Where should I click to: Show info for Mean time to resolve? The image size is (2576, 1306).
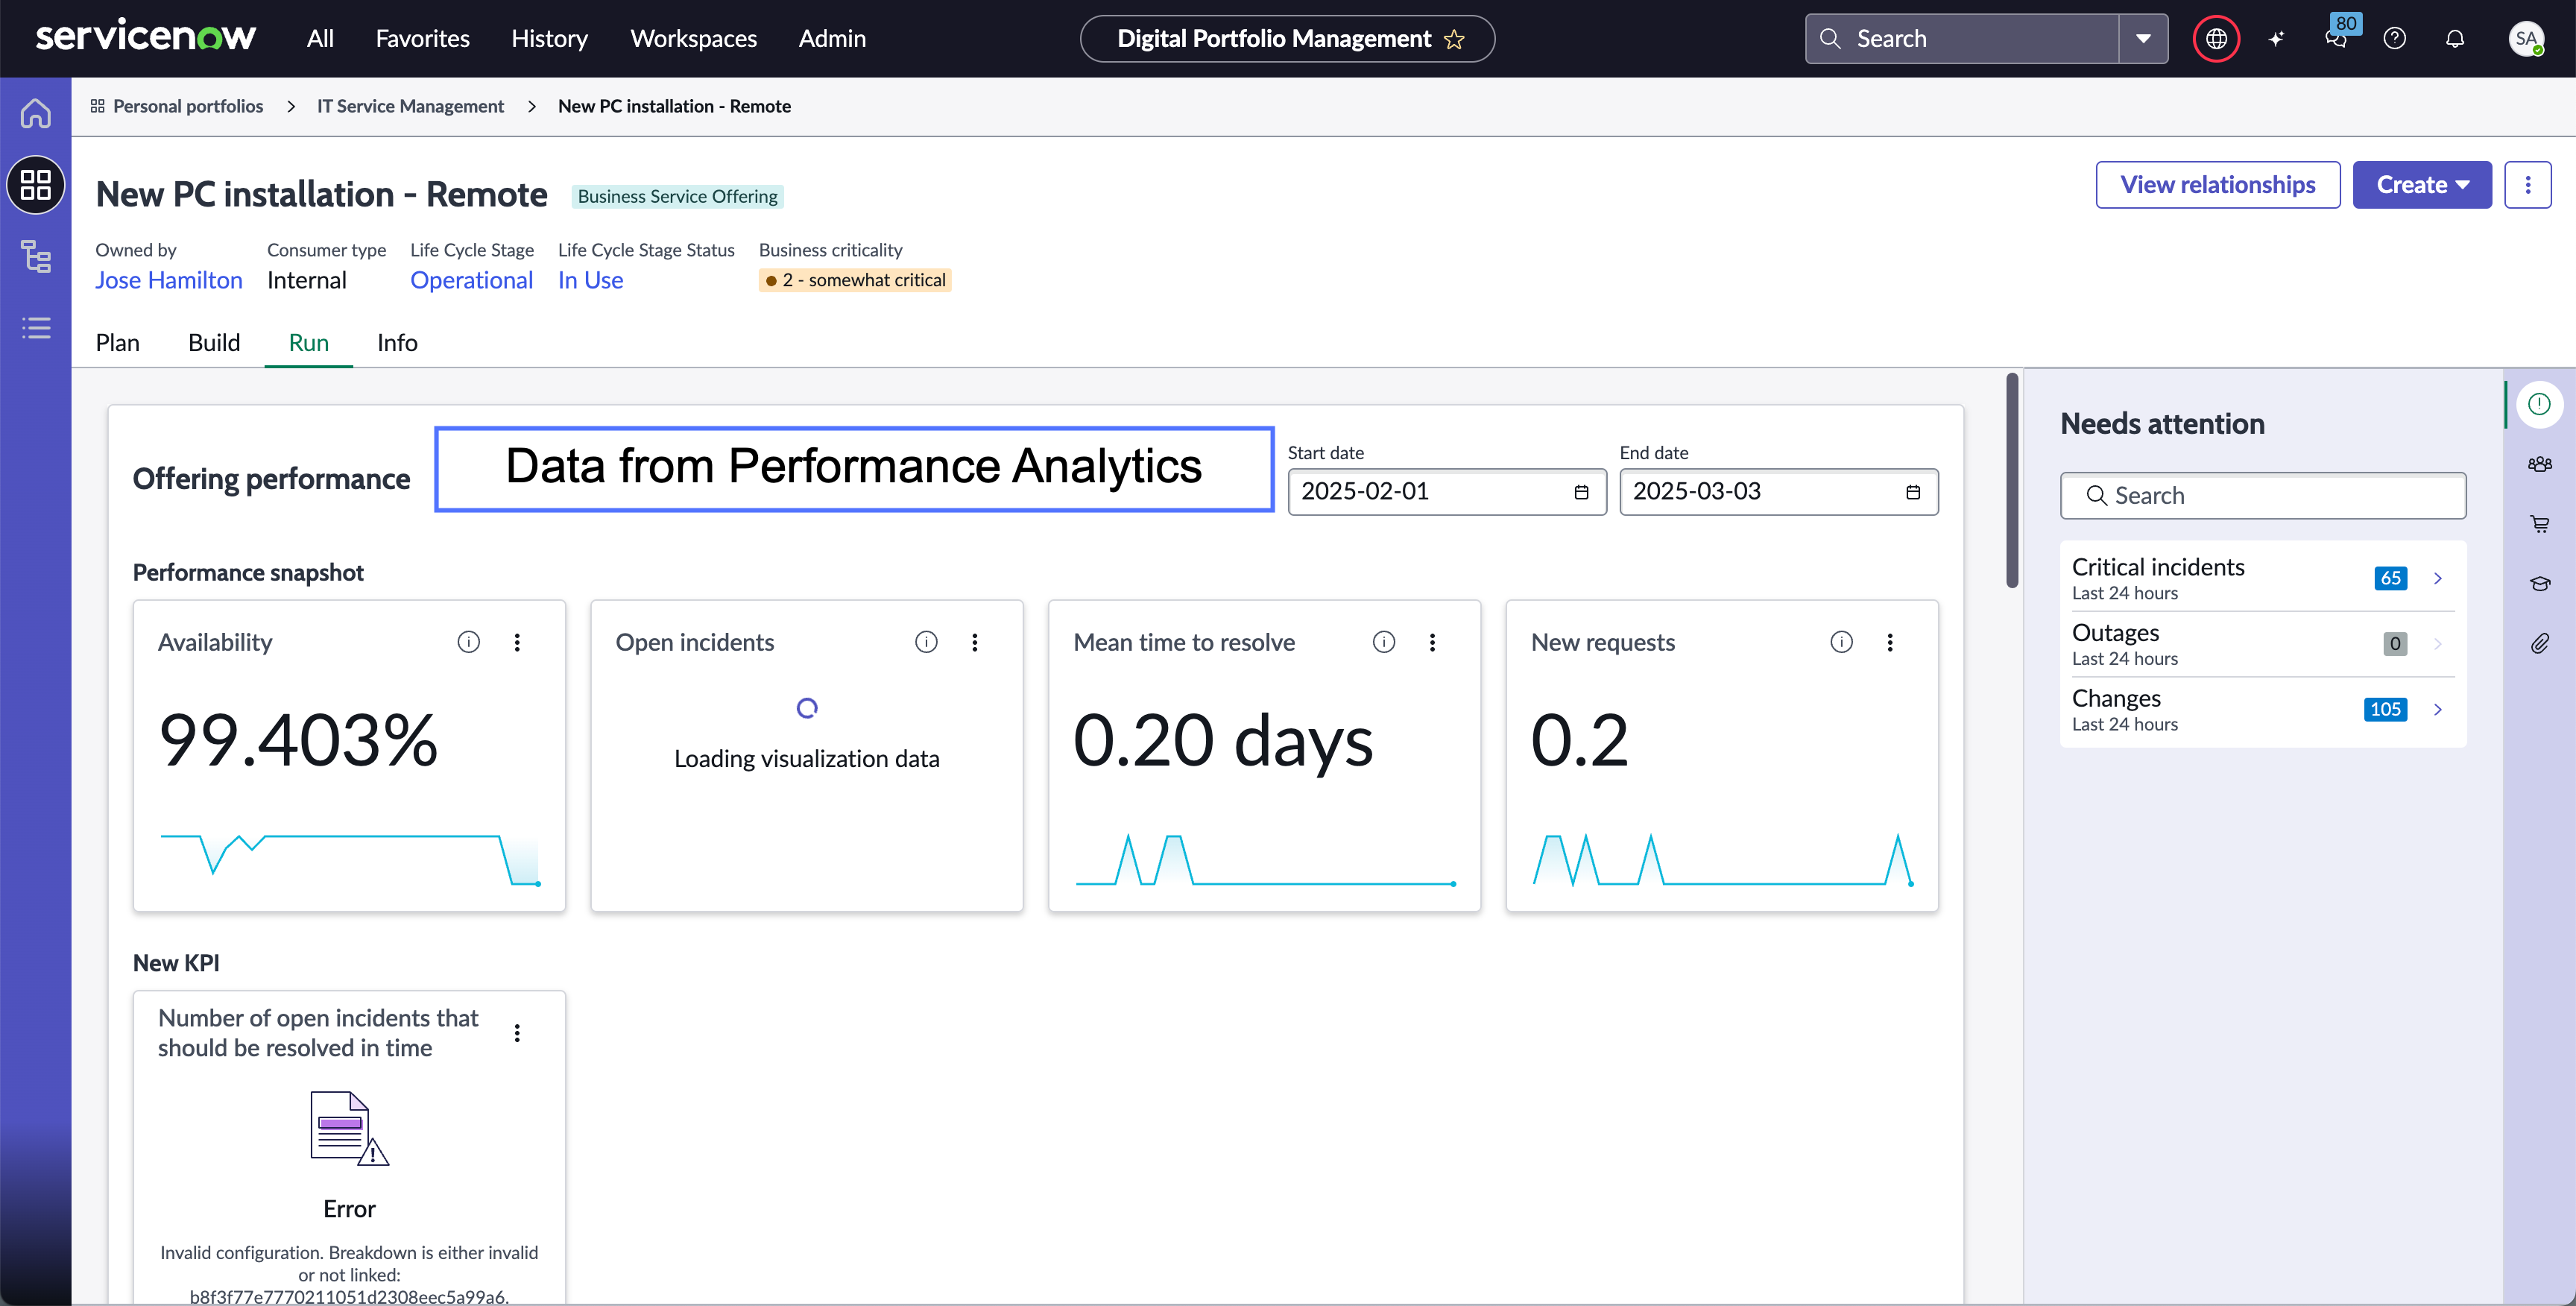[1384, 642]
